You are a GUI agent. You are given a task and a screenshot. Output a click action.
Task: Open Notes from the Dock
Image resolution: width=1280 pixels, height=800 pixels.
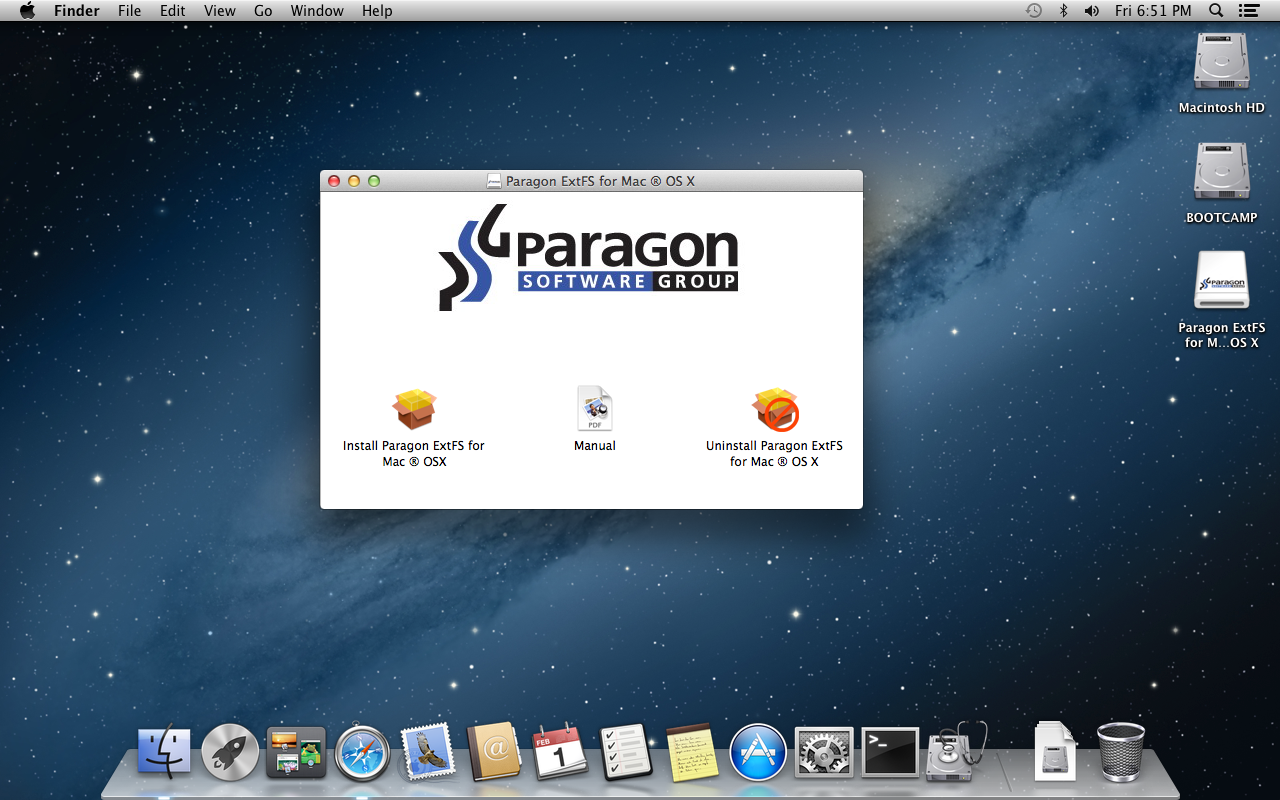(692, 752)
